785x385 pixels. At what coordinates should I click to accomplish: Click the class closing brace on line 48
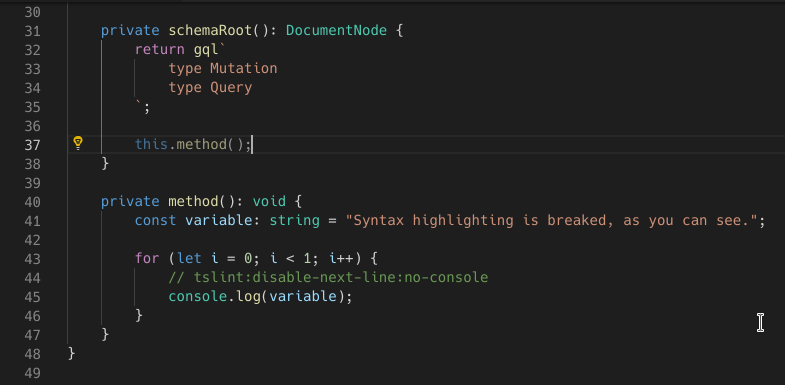(71, 353)
